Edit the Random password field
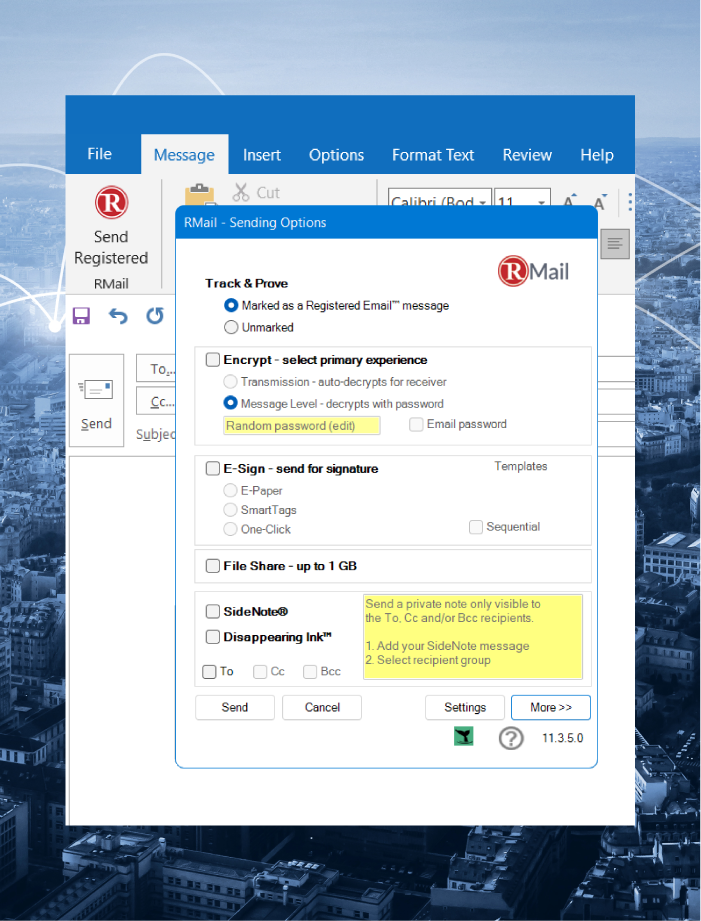Screen dimensions: 701x921 click(x=301, y=425)
